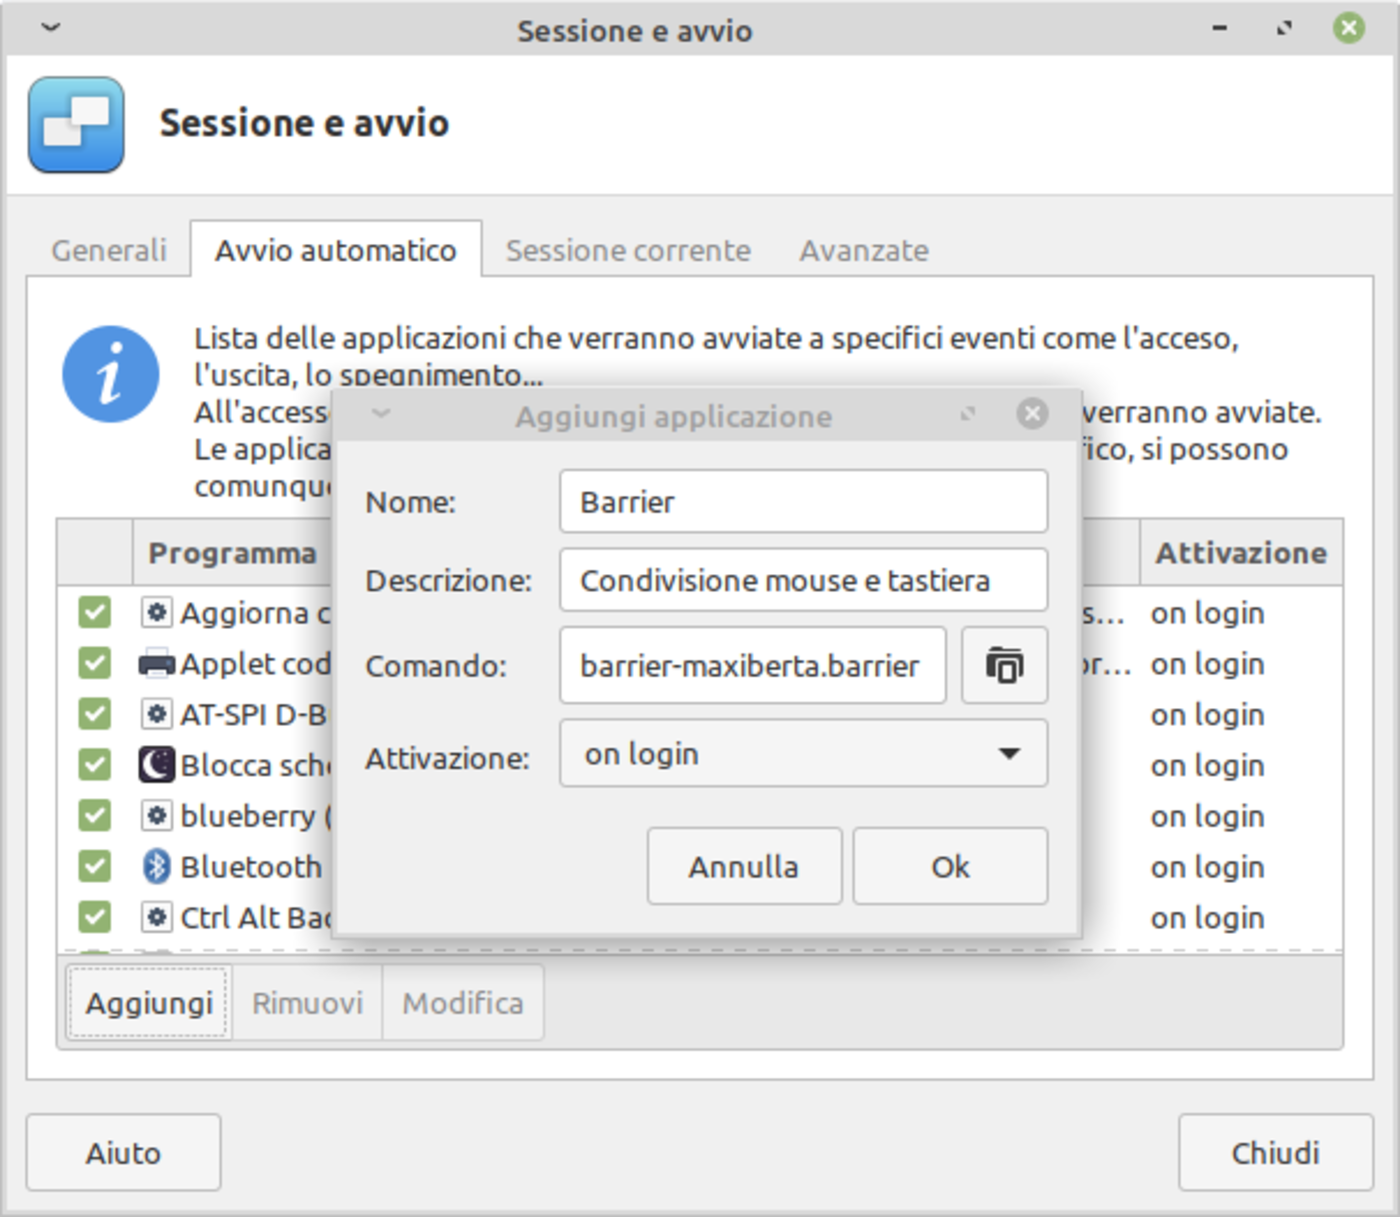This screenshot has width=1400, height=1217.
Task: Click the gear icon beside blueberry entry
Action: click(x=156, y=816)
